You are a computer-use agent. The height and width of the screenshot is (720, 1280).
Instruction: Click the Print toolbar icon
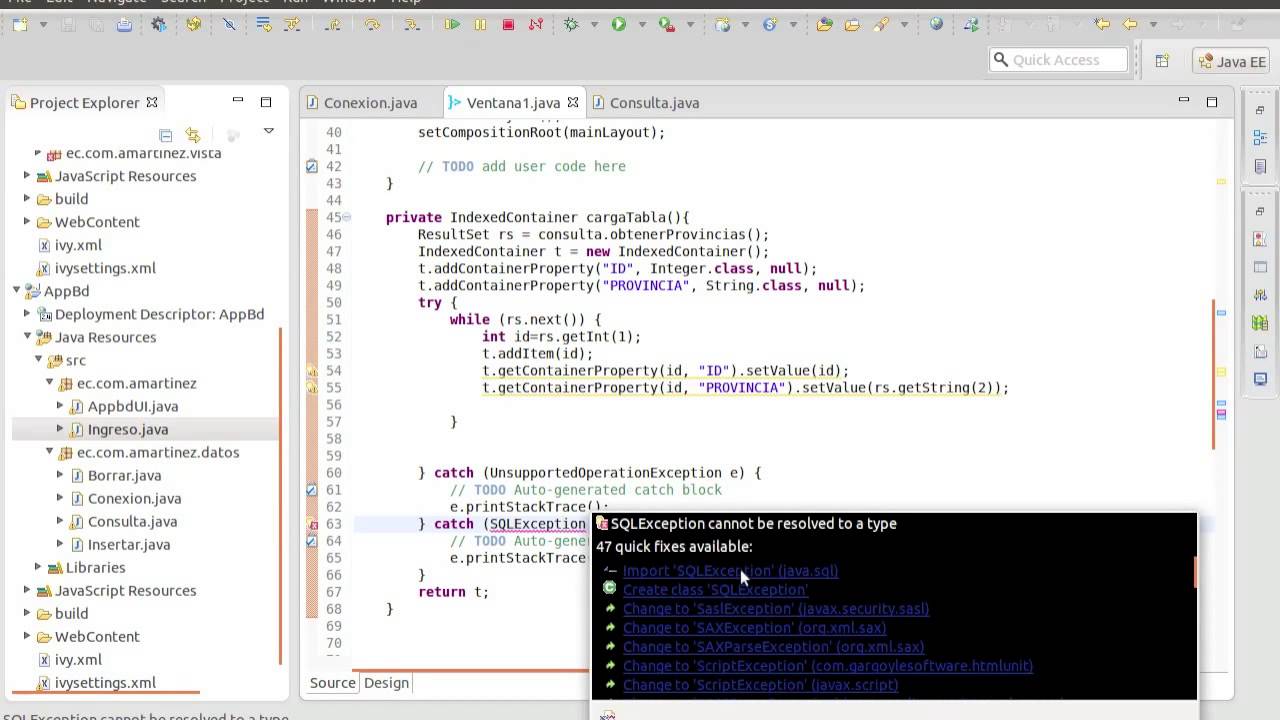tap(124, 25)
